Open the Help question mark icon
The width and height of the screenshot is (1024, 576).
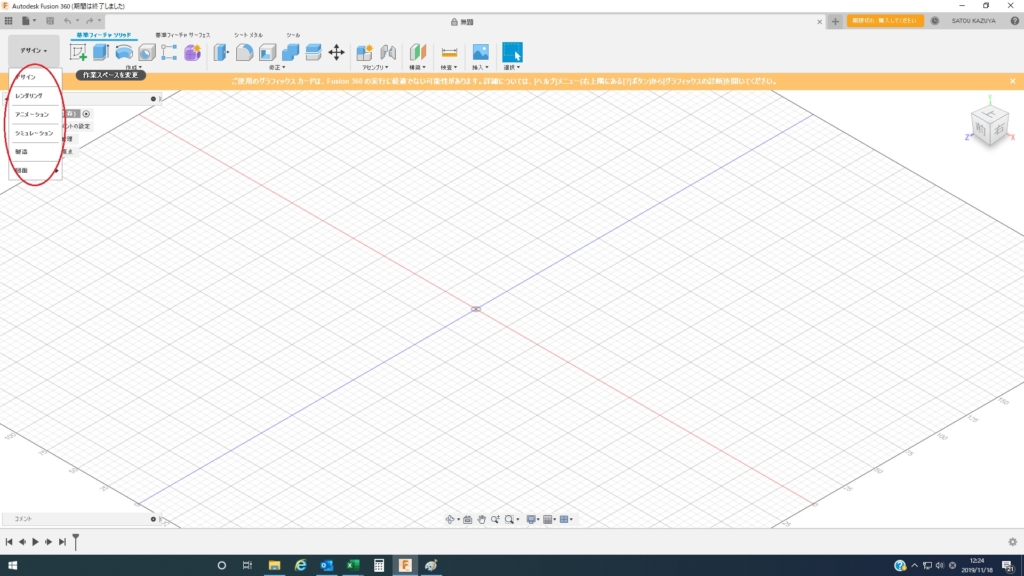point(1014,21)
